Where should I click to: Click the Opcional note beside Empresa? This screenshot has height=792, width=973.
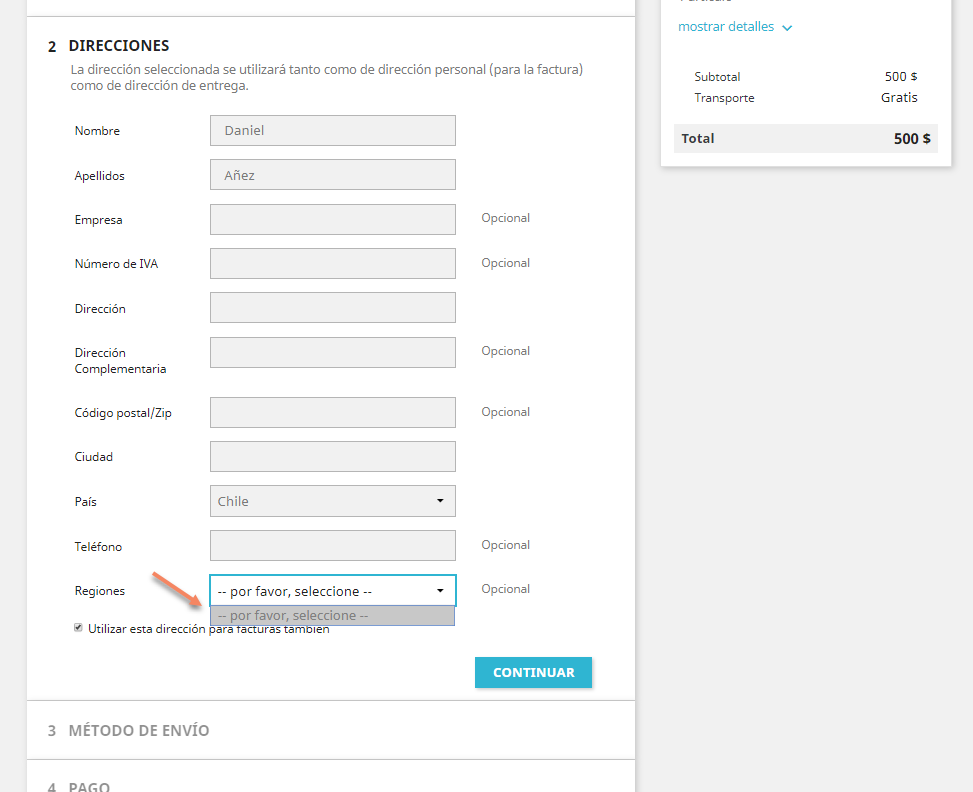506,218
